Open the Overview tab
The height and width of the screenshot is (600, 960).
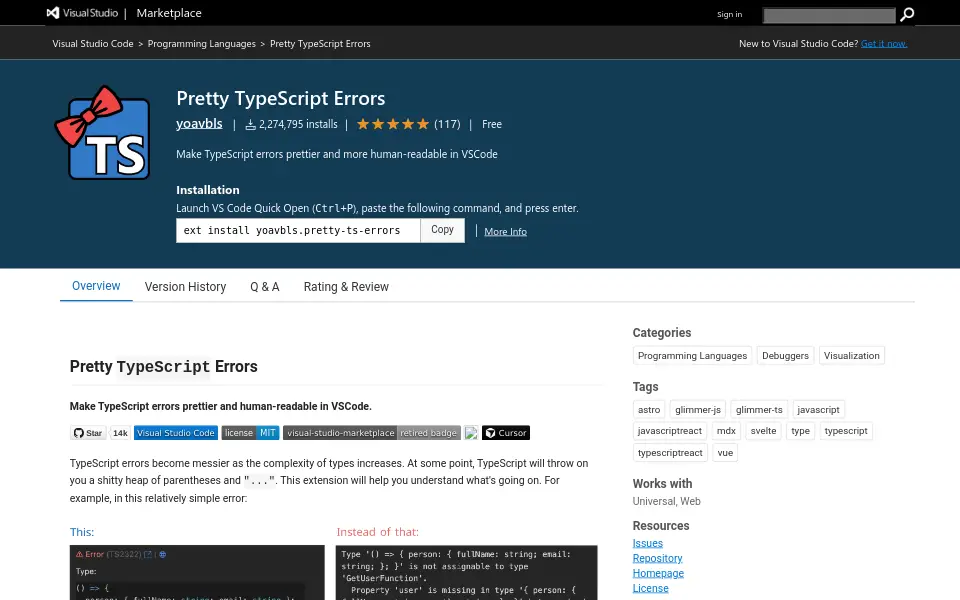coord(96,286)
